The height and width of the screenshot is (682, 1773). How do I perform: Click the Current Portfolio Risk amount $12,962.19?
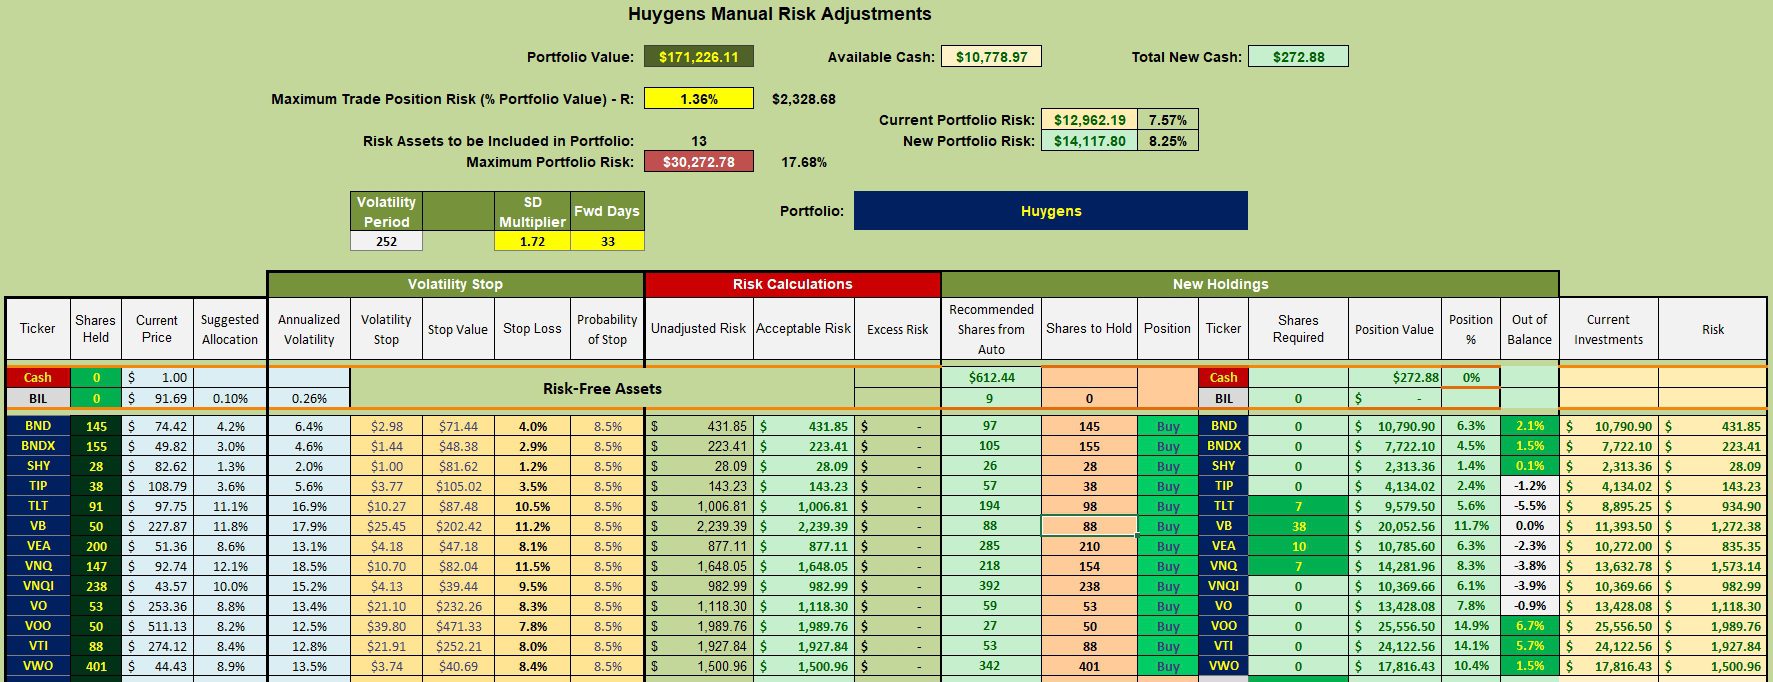1089,120
